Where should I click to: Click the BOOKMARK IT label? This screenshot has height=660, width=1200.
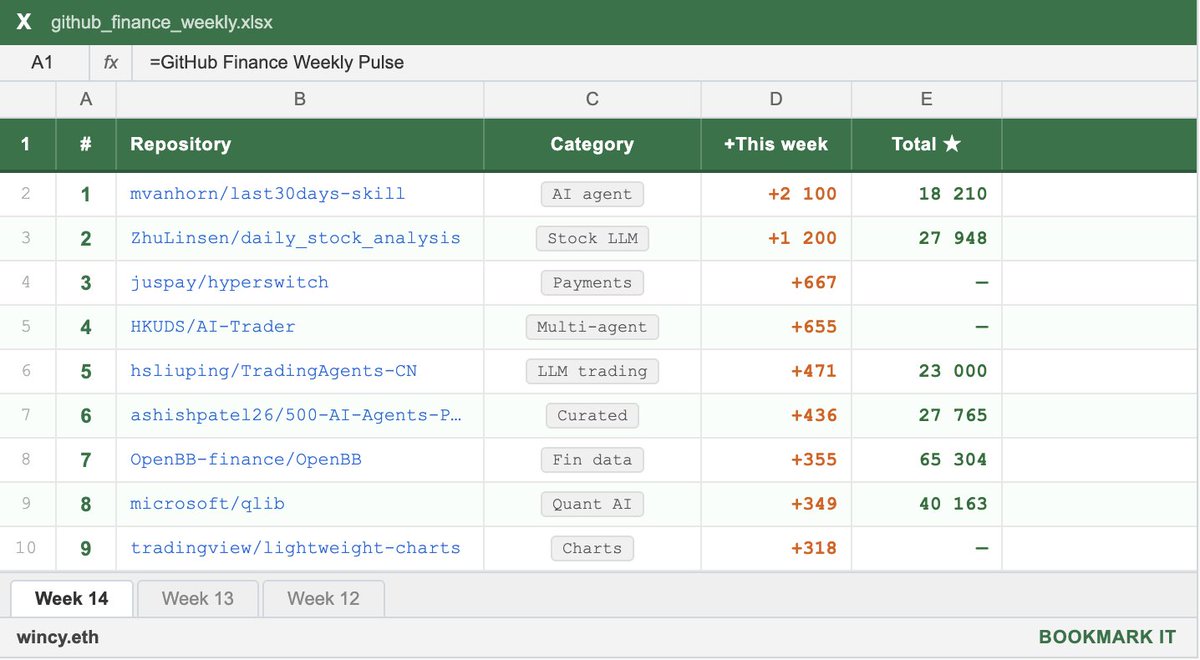click(x=1107, y=637)
